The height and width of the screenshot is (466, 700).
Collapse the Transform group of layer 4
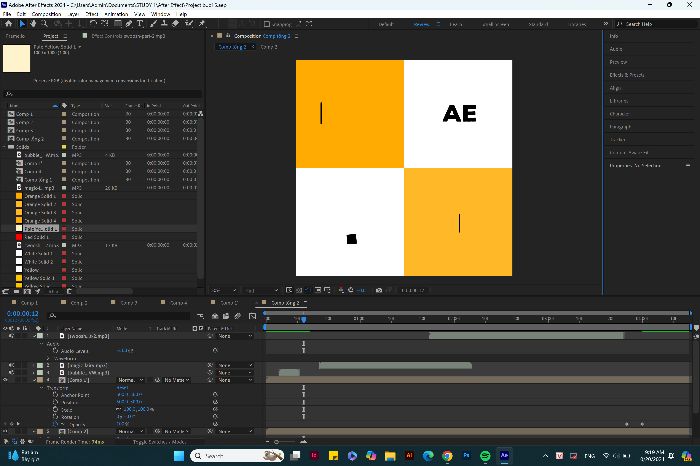coord(42,387)
